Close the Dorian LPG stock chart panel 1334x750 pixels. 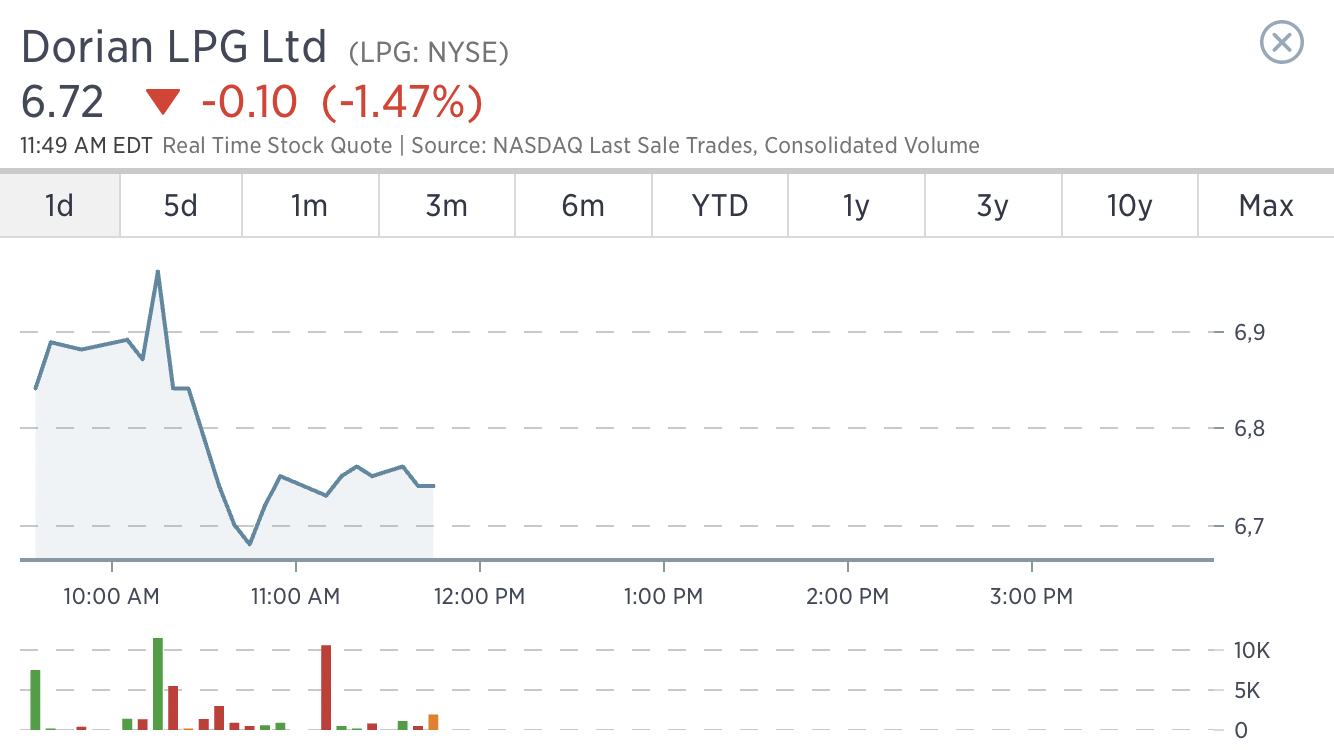[x=1281, y=43]
